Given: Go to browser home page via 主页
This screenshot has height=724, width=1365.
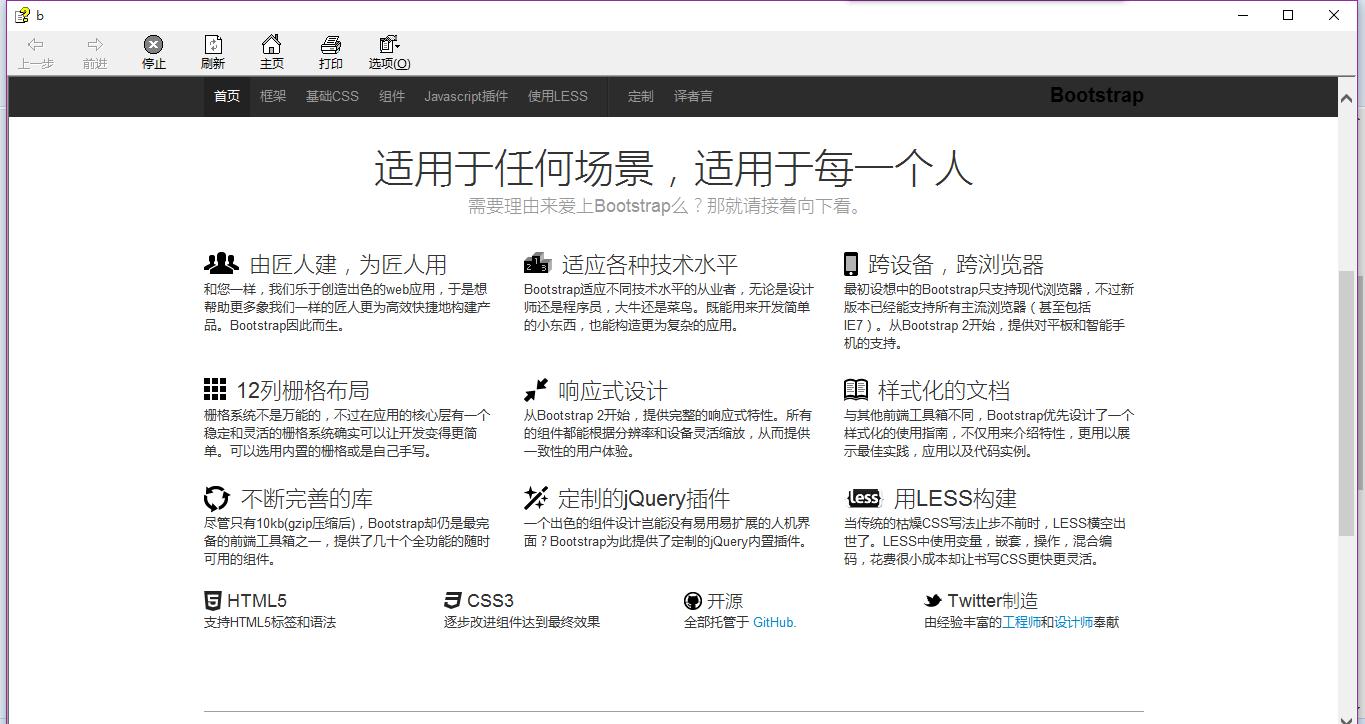Looking at the screenshot, I should pos(271,51).
